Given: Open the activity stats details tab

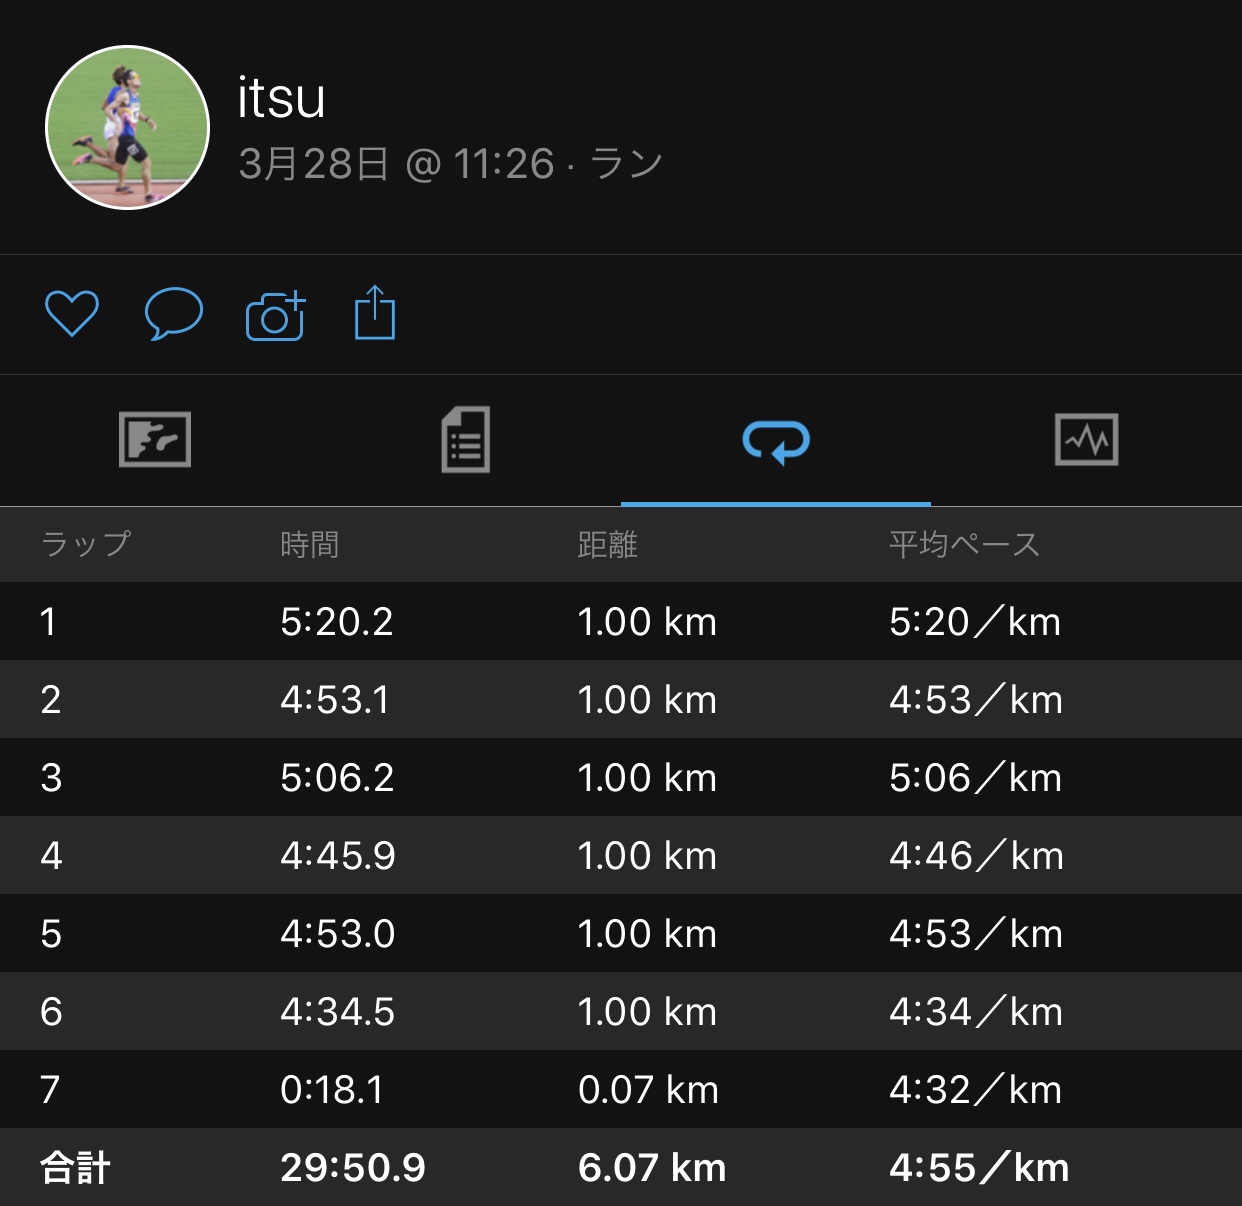Looking at the screenshot, I should pyautogui.click(x=466, y=440).
